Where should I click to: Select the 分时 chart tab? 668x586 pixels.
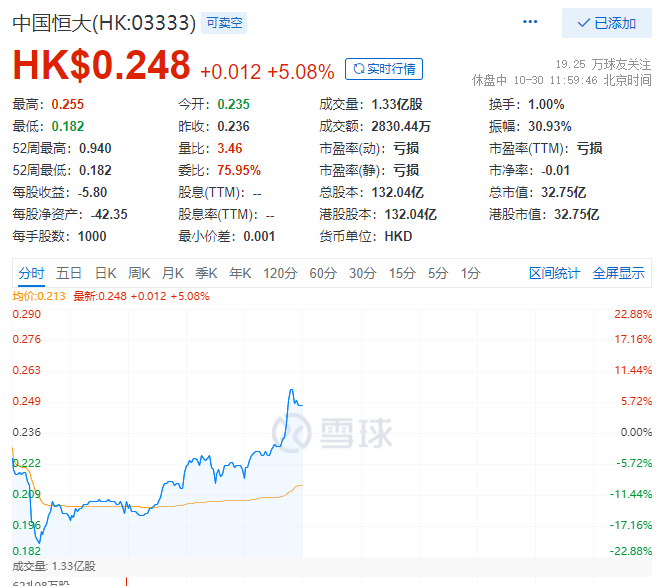31,273
